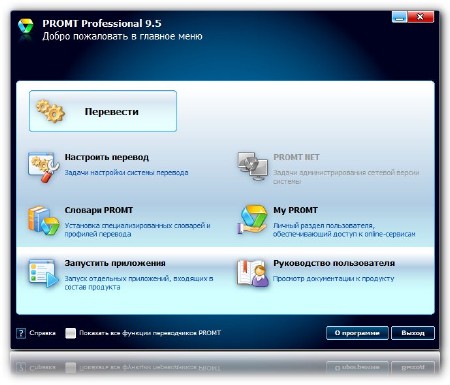
Task: Follow the Личный раздел пользователя link
Action: pos(344,230)
